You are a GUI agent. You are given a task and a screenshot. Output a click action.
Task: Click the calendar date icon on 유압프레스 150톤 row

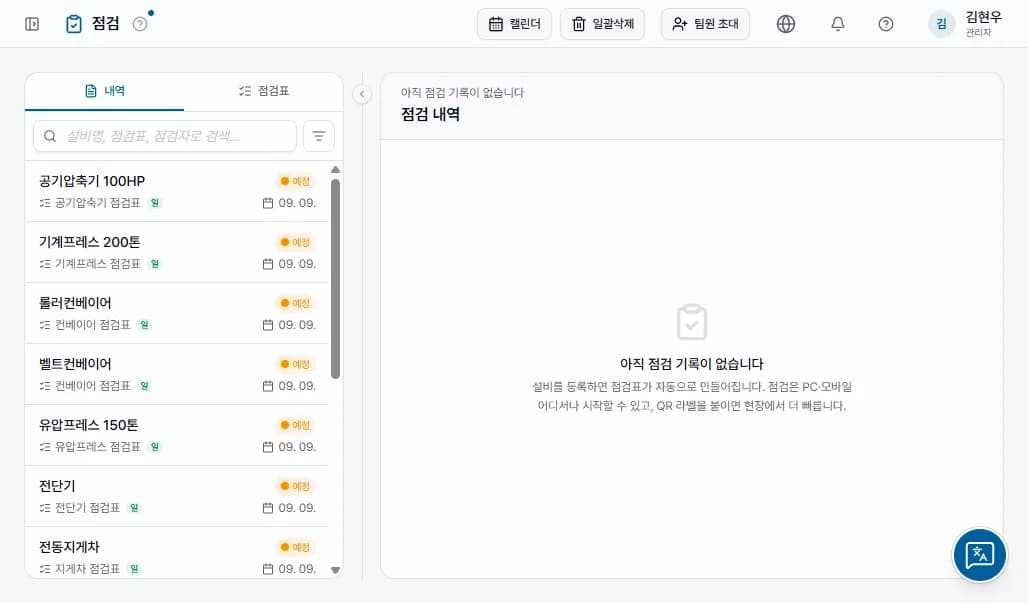[x=267, y=447]
